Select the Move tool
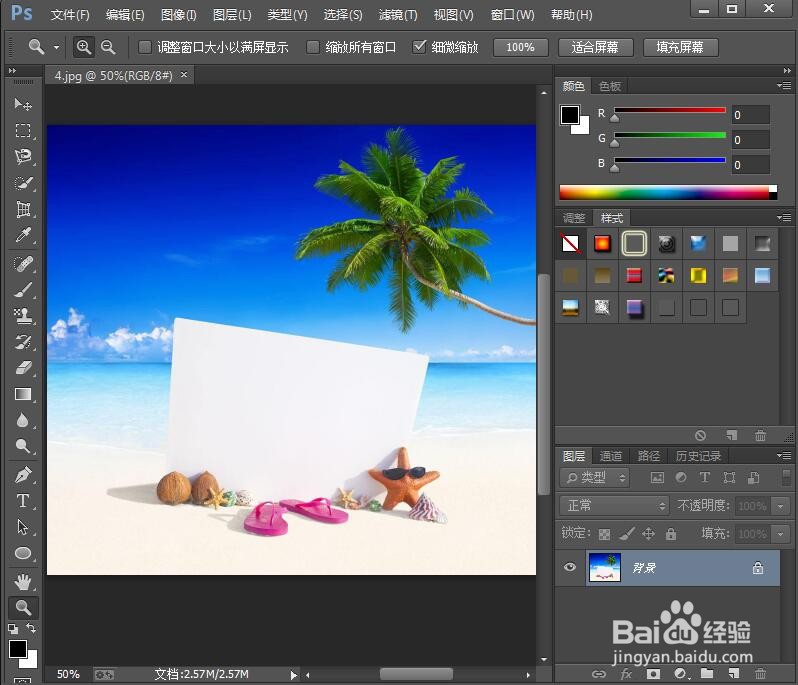798x685 pixels. click(22, 104)
